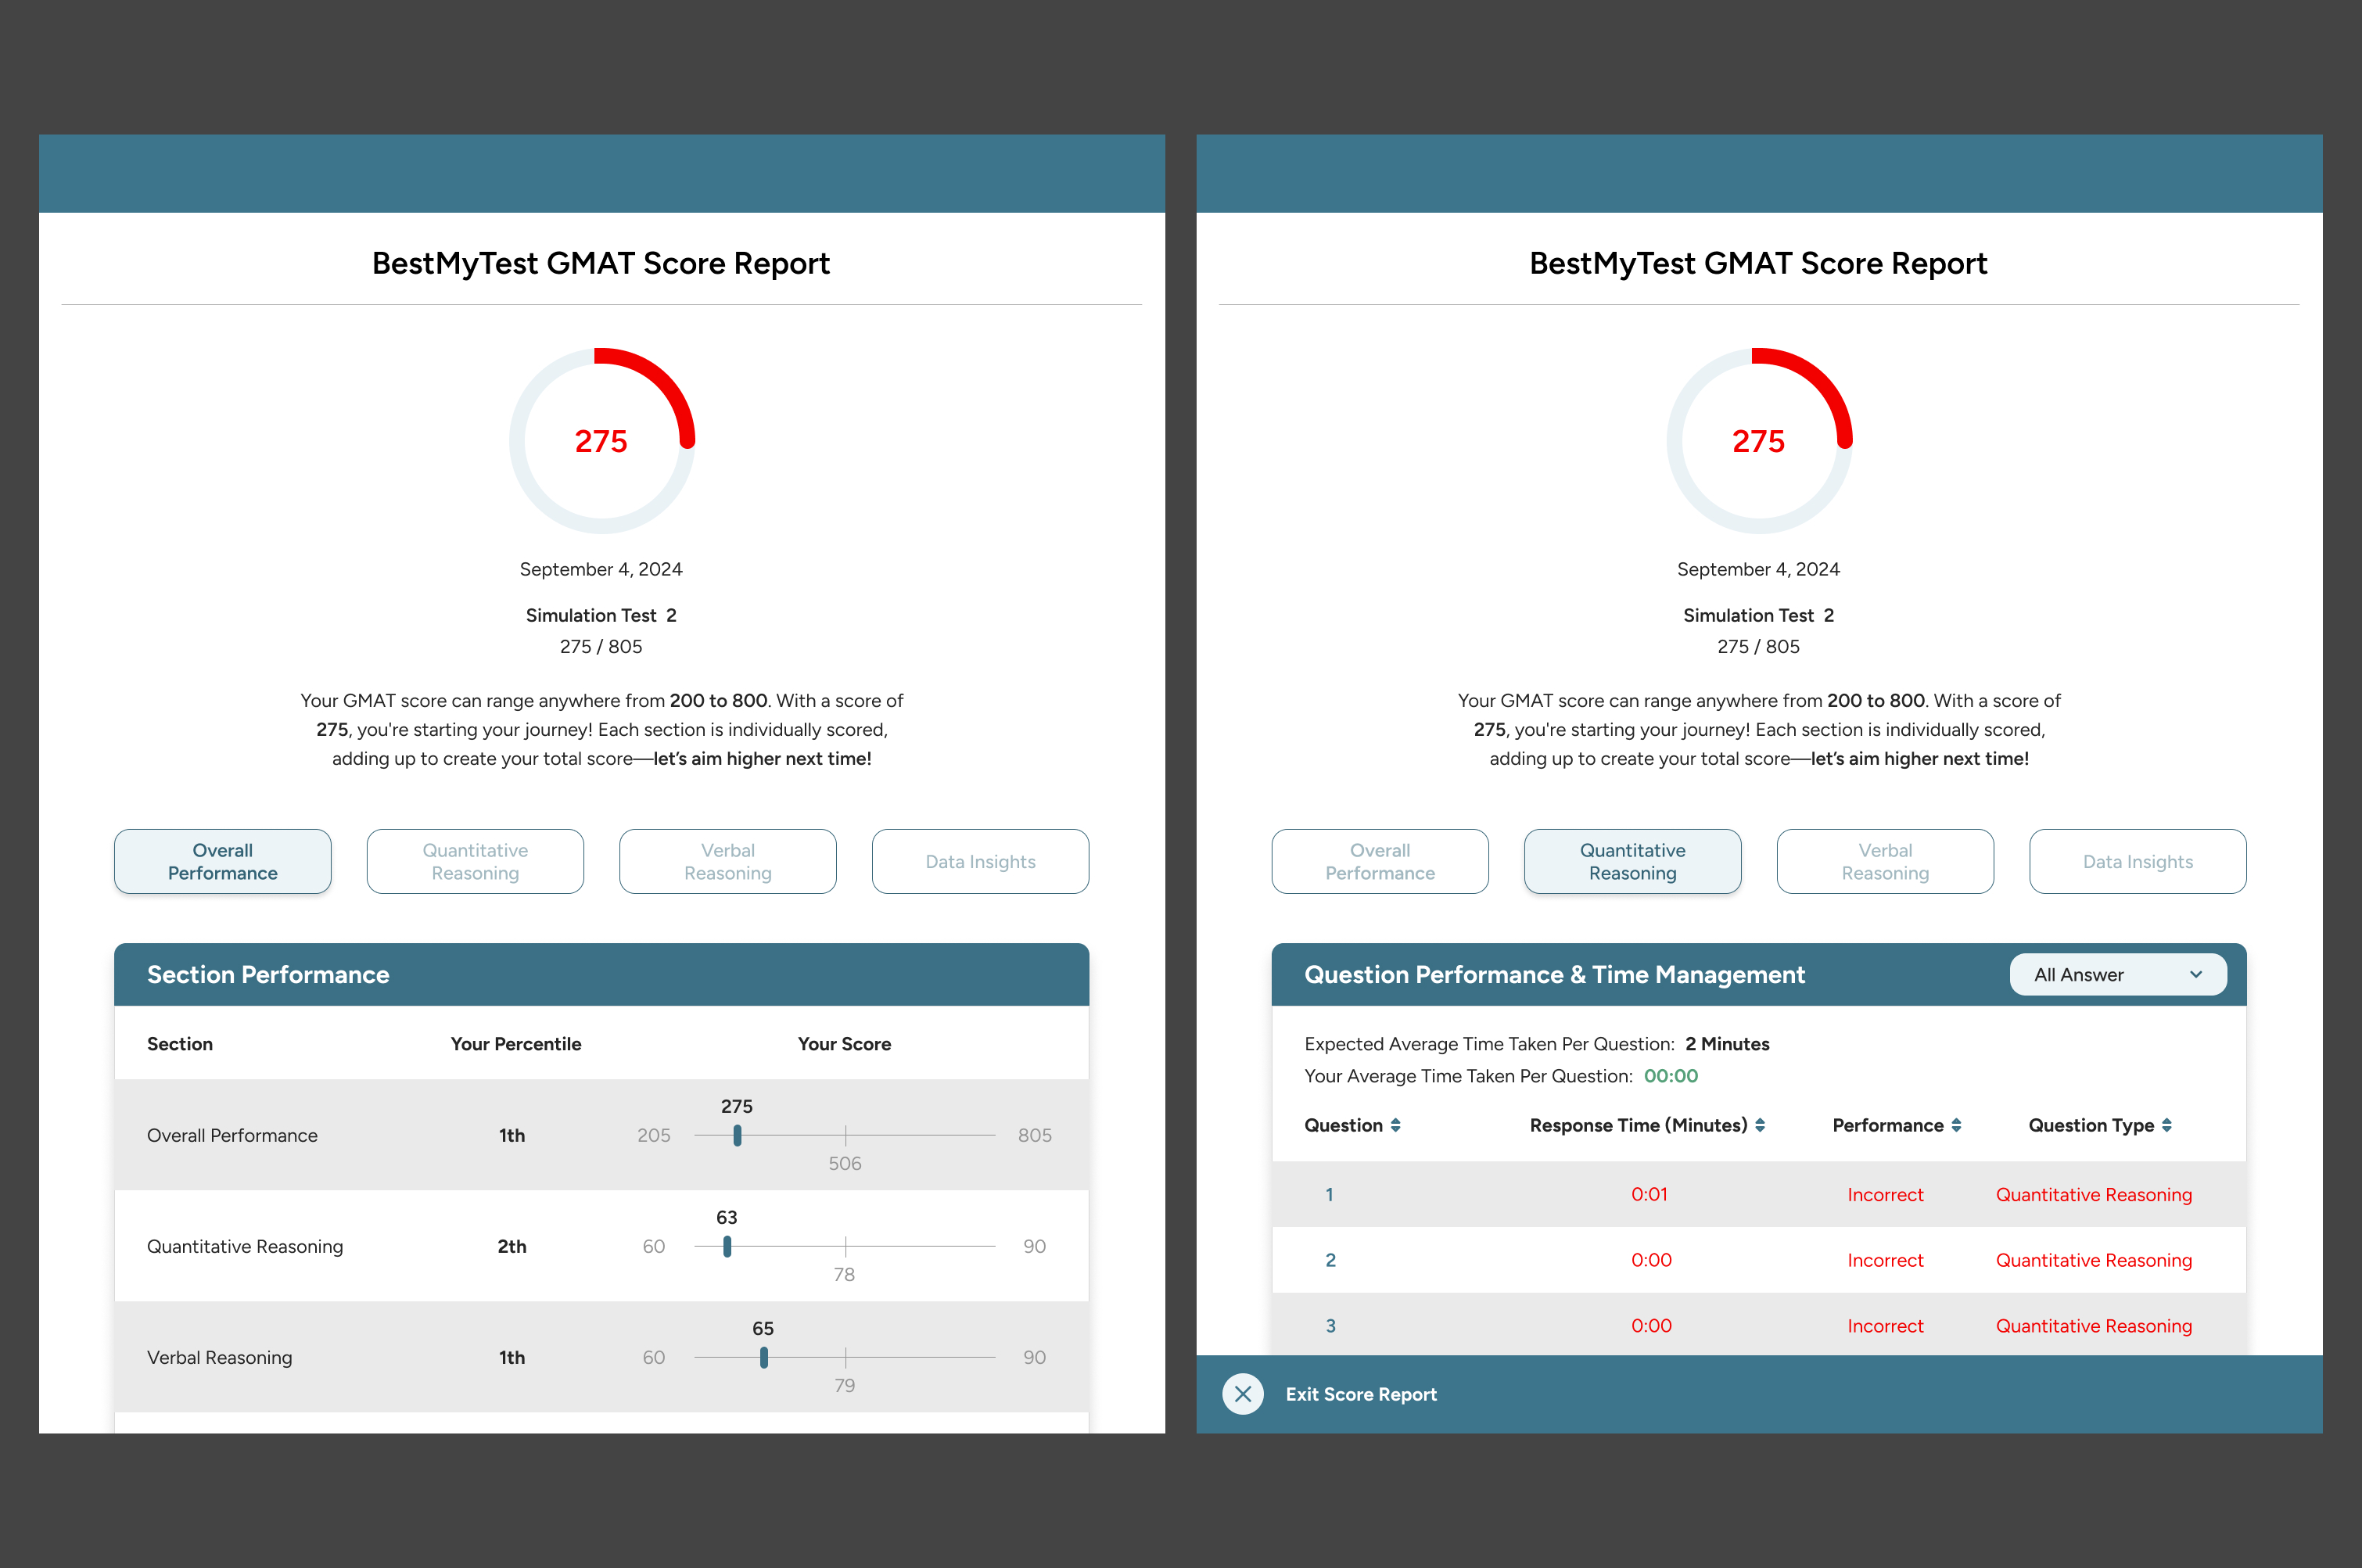This screenshot has width=2362, height=1568.
Task: Click Simulation Test 2 title in left report
Action: pos(601,616)
